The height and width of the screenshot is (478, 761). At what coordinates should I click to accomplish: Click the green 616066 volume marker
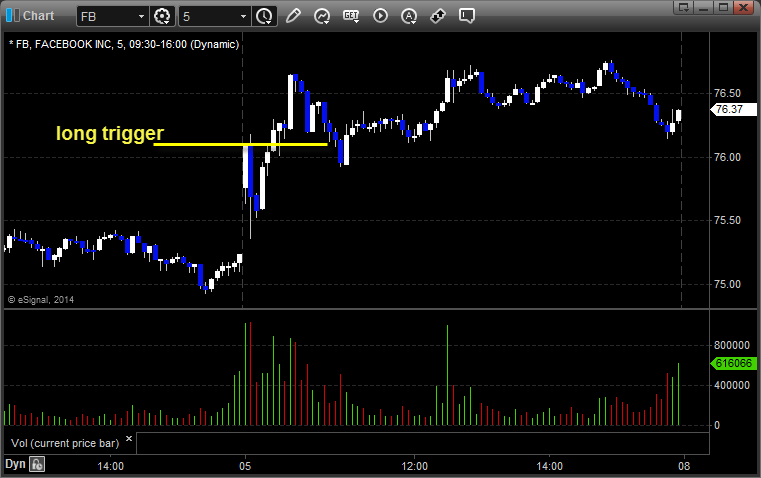[x=734, y=363]
